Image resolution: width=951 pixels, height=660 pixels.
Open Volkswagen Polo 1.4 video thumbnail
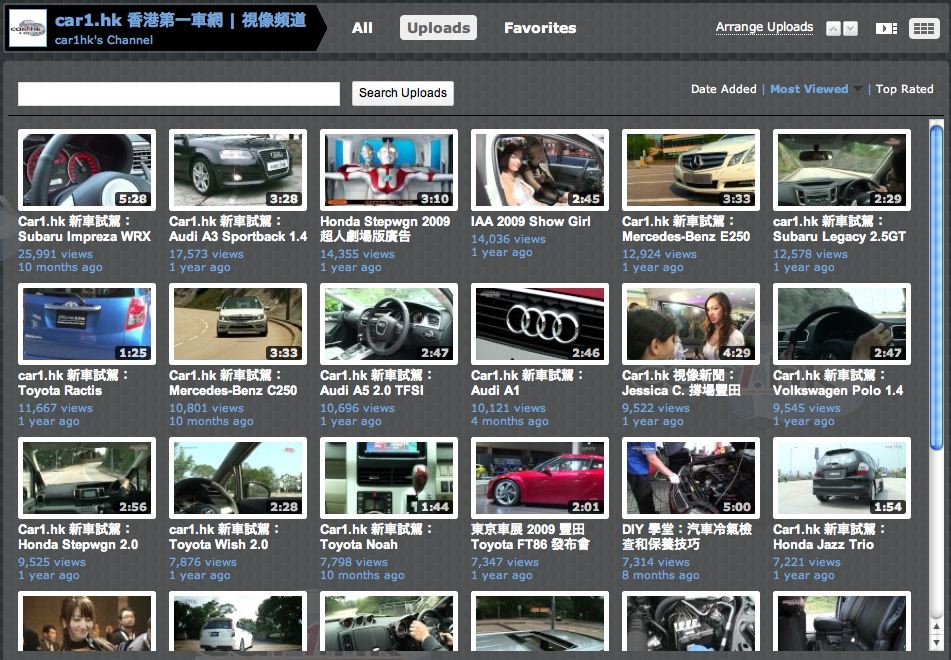[x=842, y=324]
